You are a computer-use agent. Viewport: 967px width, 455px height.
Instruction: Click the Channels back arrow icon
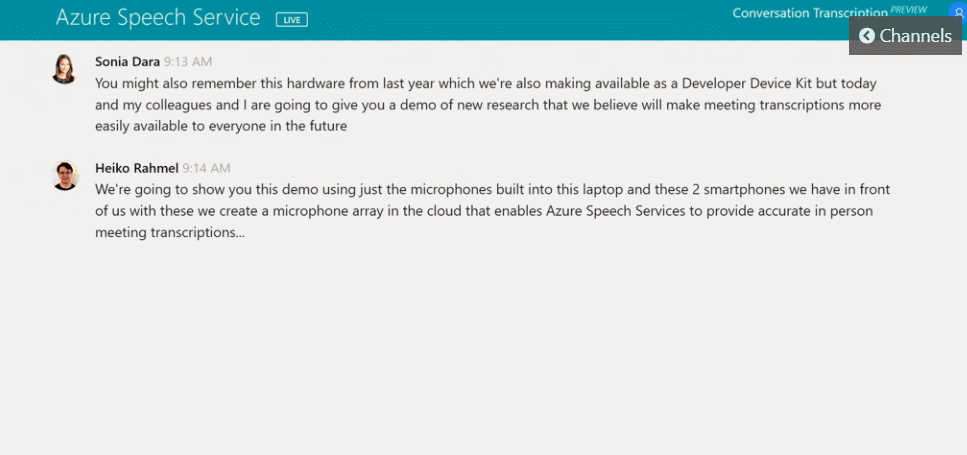(866, 36)
